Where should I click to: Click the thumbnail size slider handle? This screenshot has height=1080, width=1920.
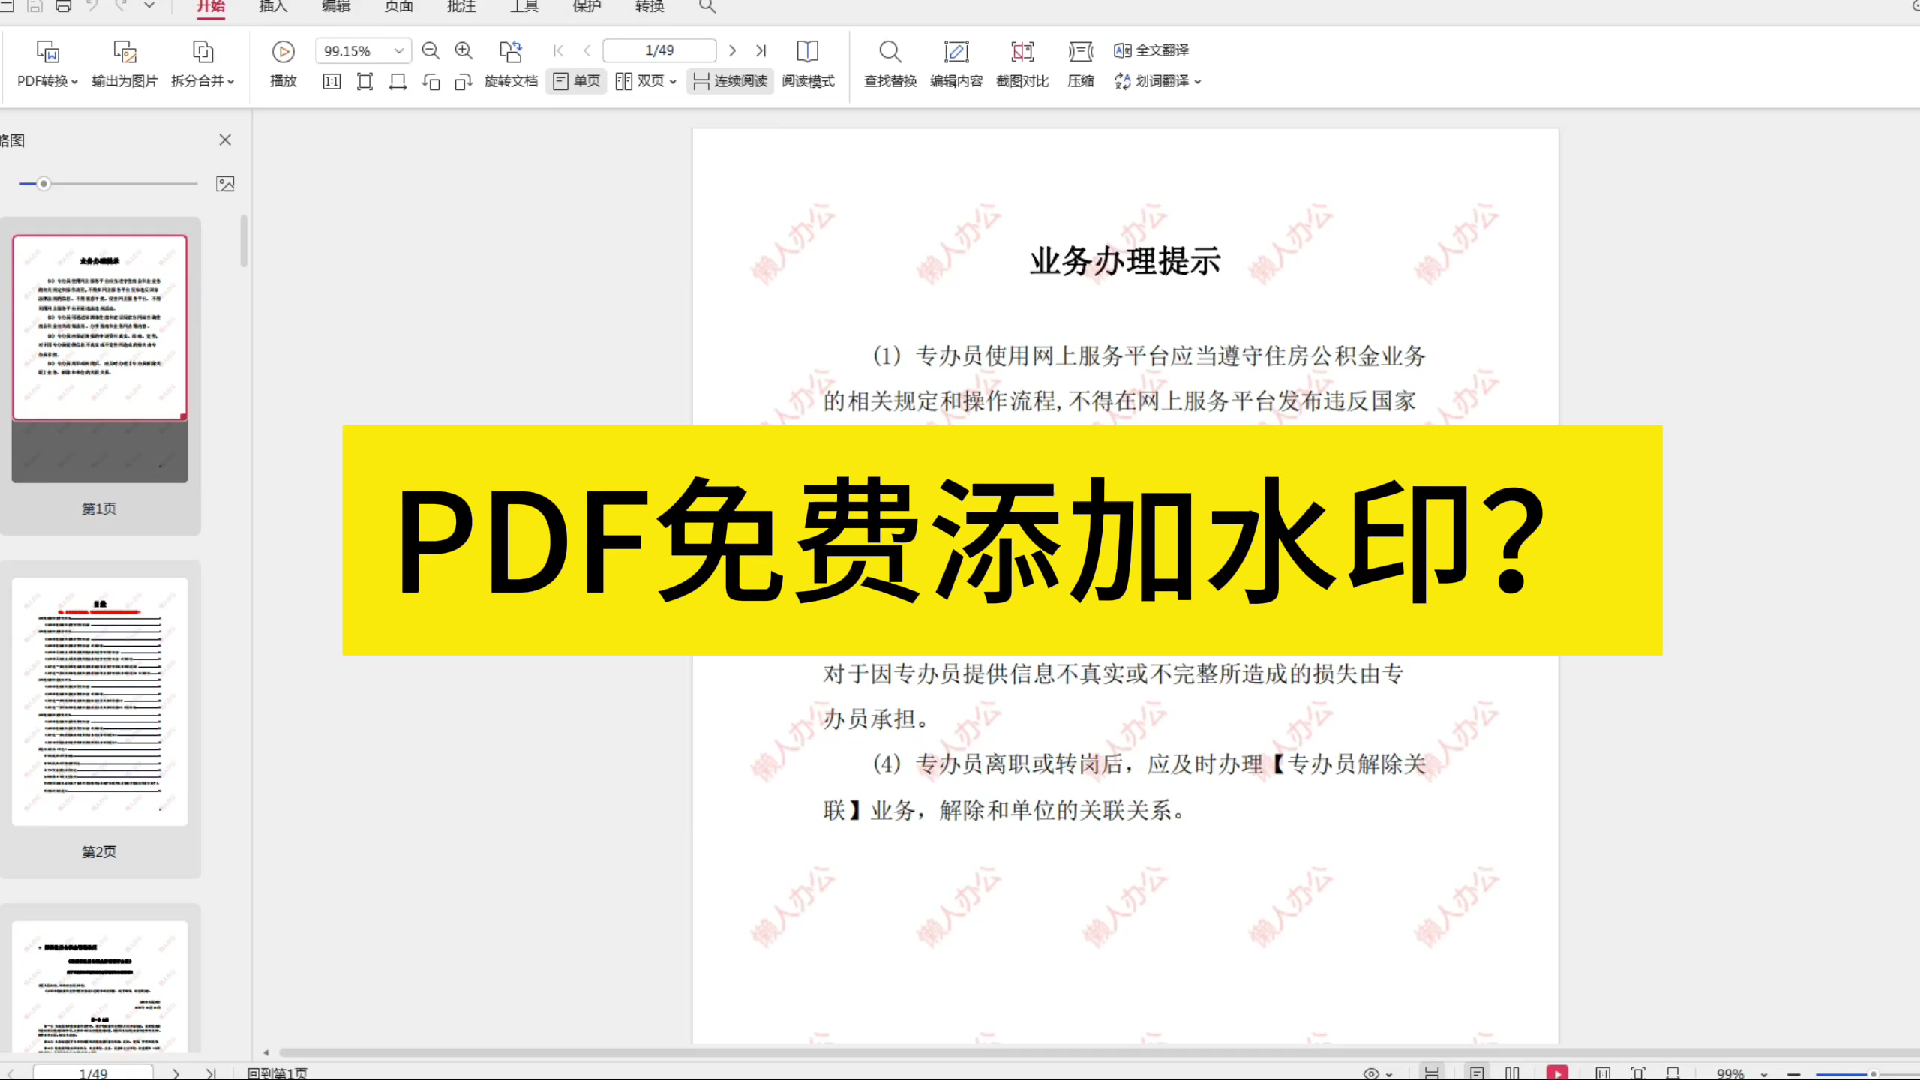(44, 184)
